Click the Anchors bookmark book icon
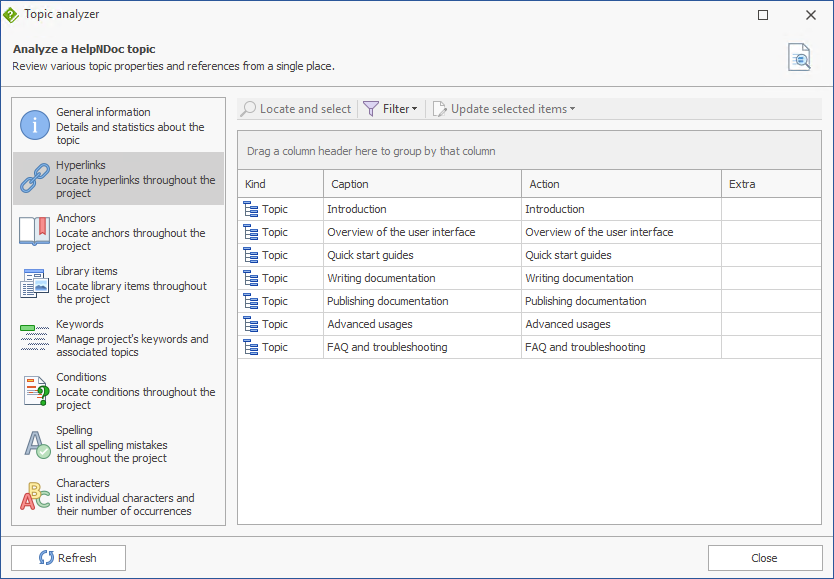Screen dimensions: 834x579 (x=35, y=231)
